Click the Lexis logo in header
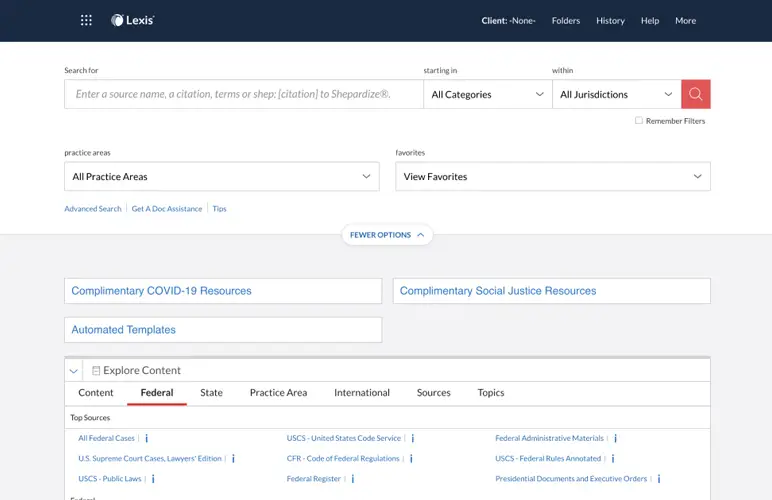The height and width of the screenshot is (500, 772). 133,20
